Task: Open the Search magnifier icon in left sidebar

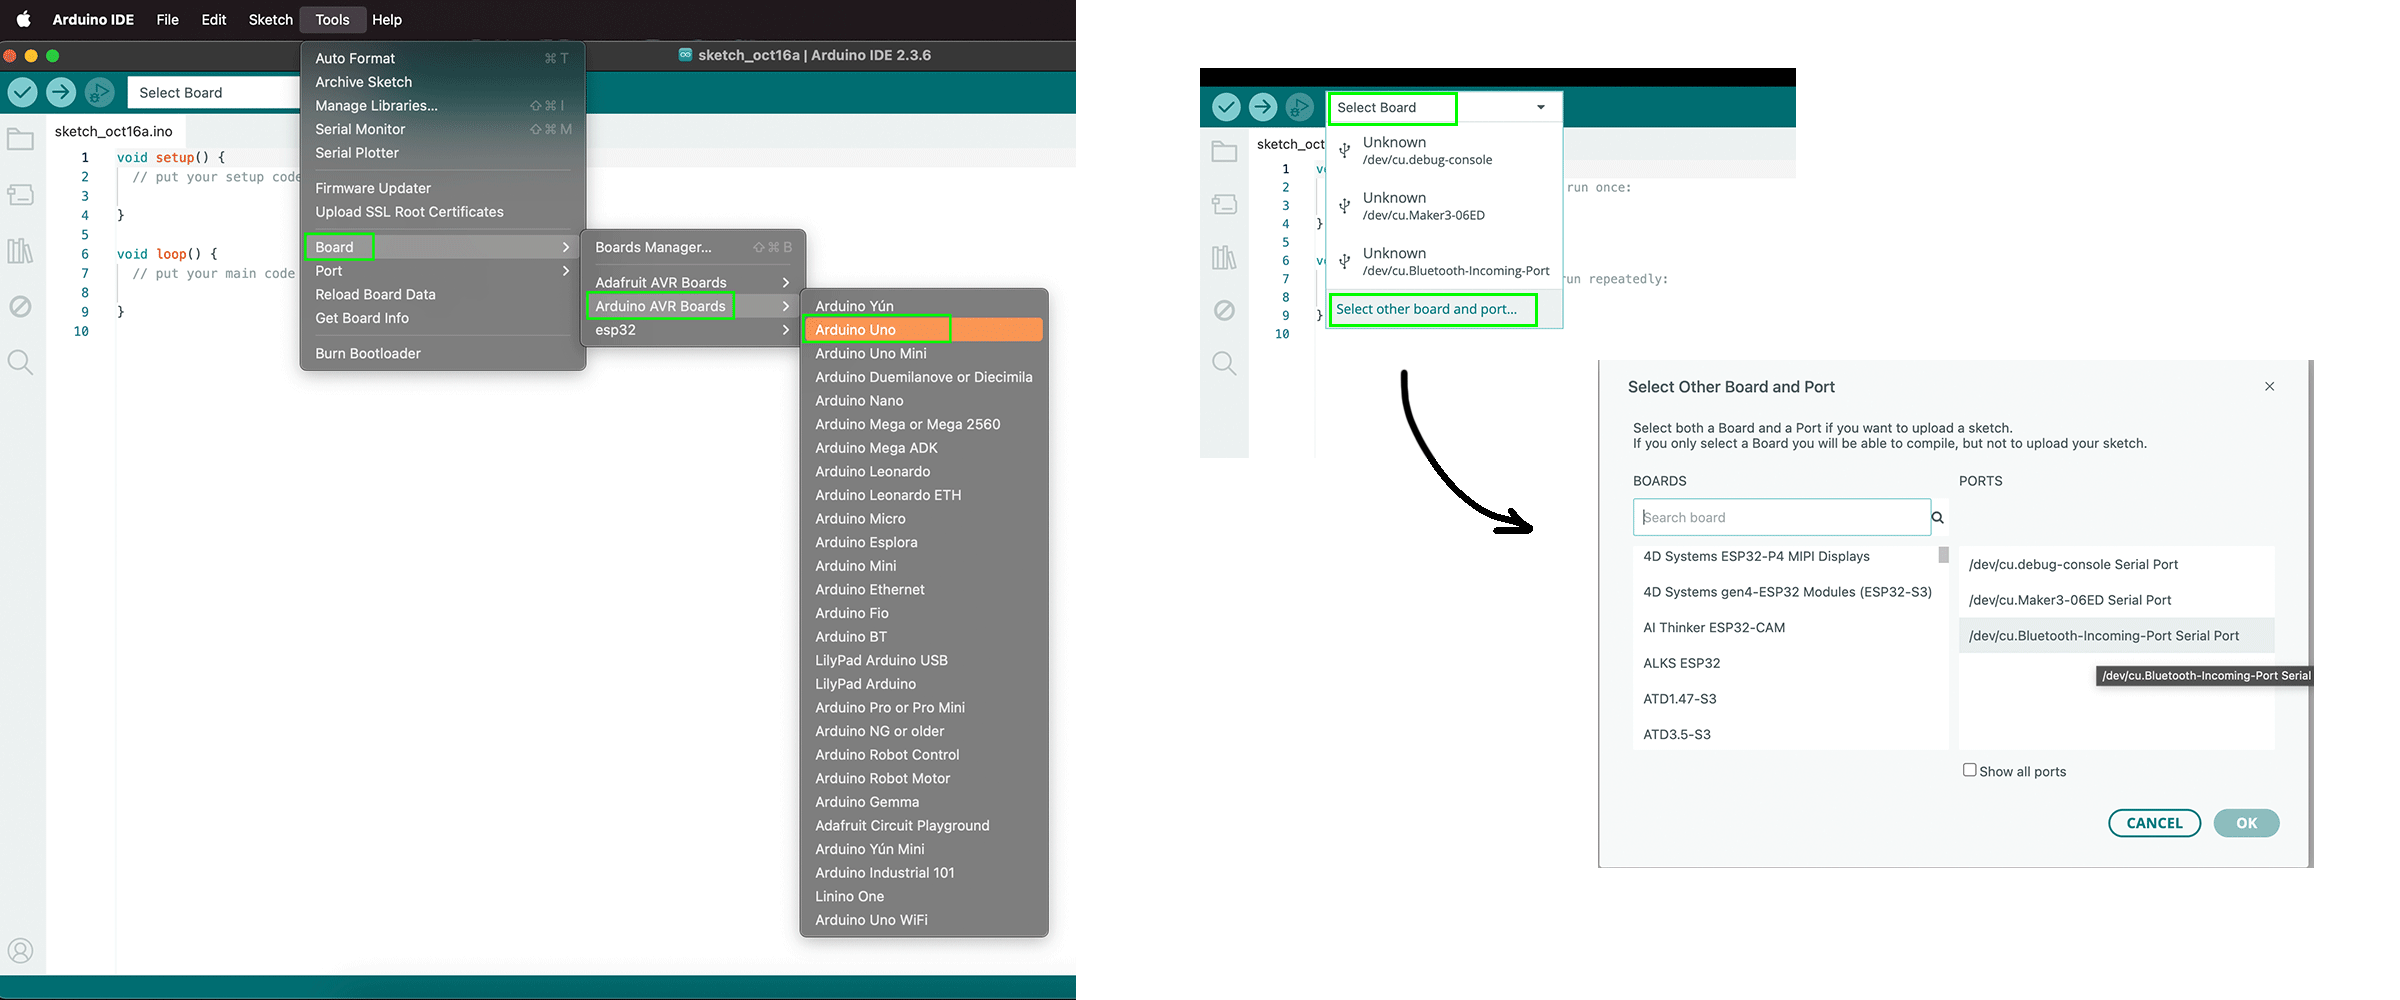Action: click(x=20, y=362)
